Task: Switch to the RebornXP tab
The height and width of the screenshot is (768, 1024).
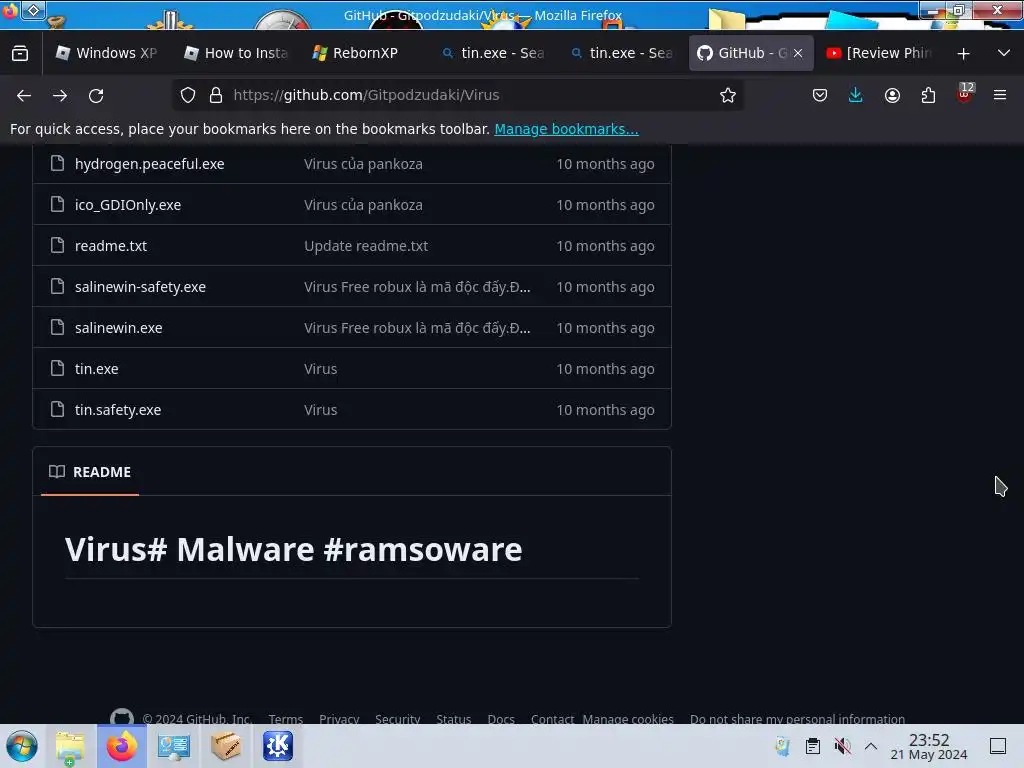Action: (x=364, y=53)
